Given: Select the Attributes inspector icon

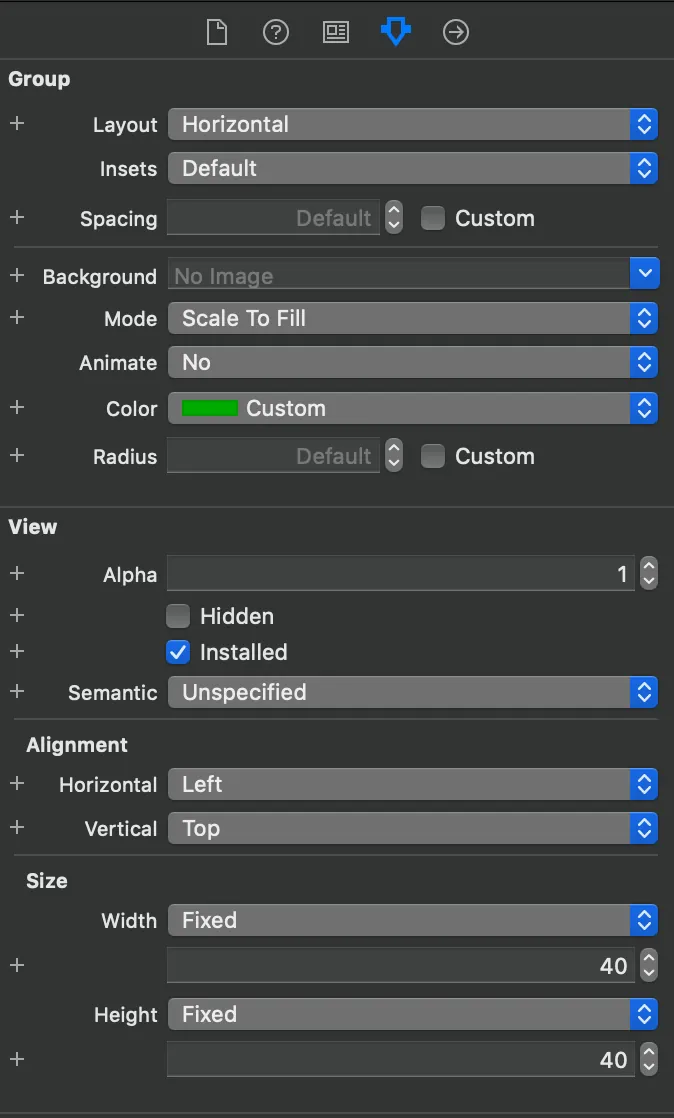Looking at the screenshot, I should tap(396, 33).
